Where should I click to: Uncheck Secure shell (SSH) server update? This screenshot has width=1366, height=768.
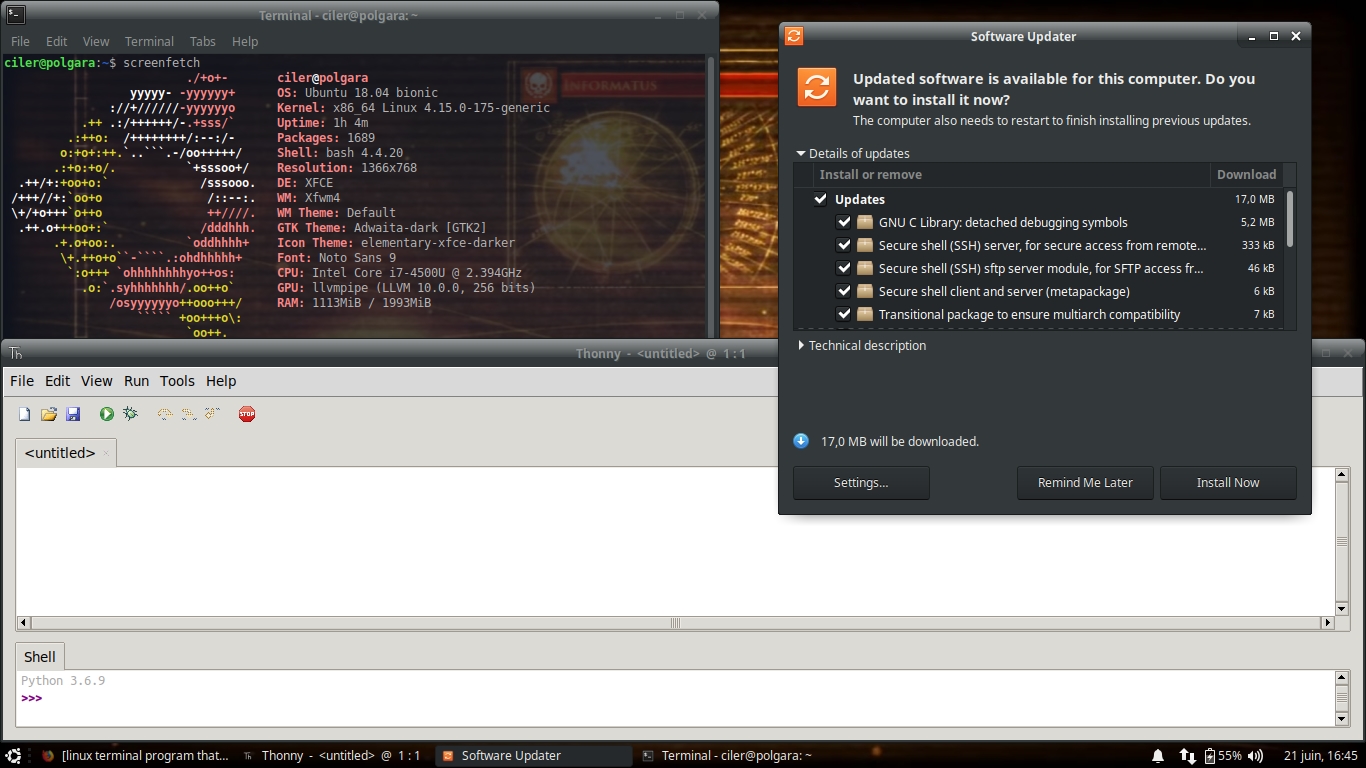tap(844, 245)
